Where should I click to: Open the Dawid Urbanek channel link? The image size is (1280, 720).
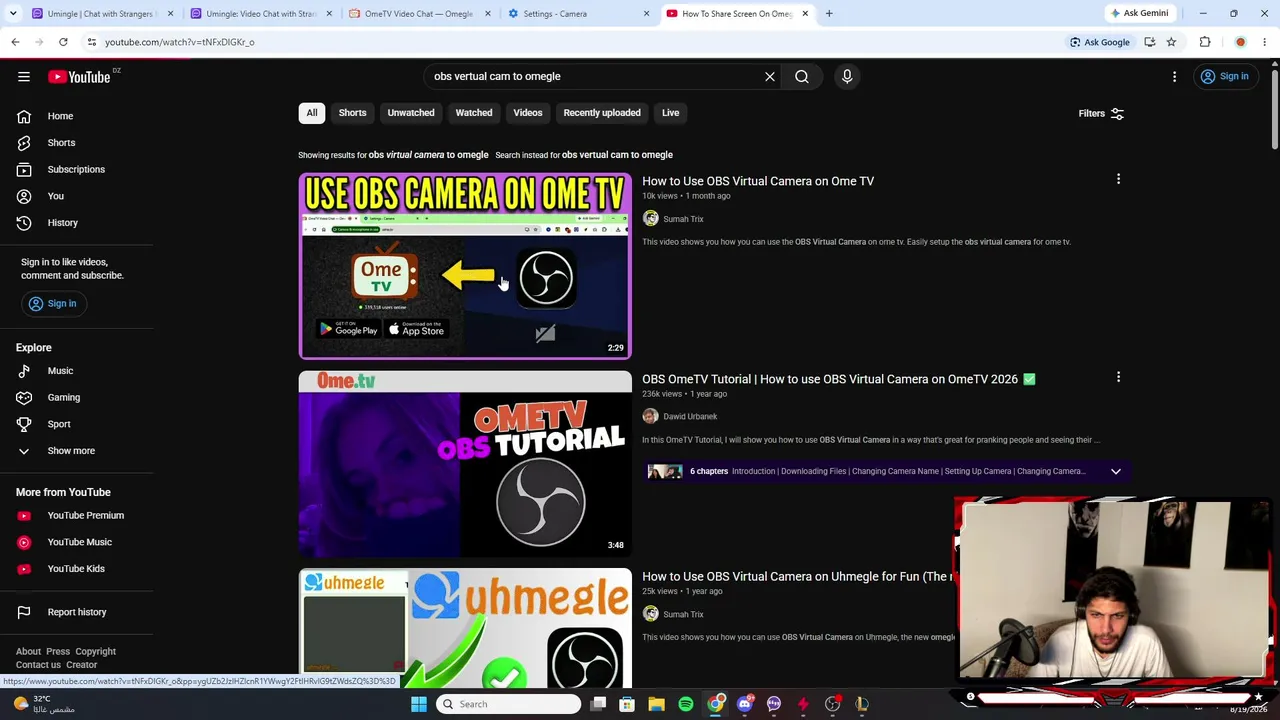click(690, 417)
